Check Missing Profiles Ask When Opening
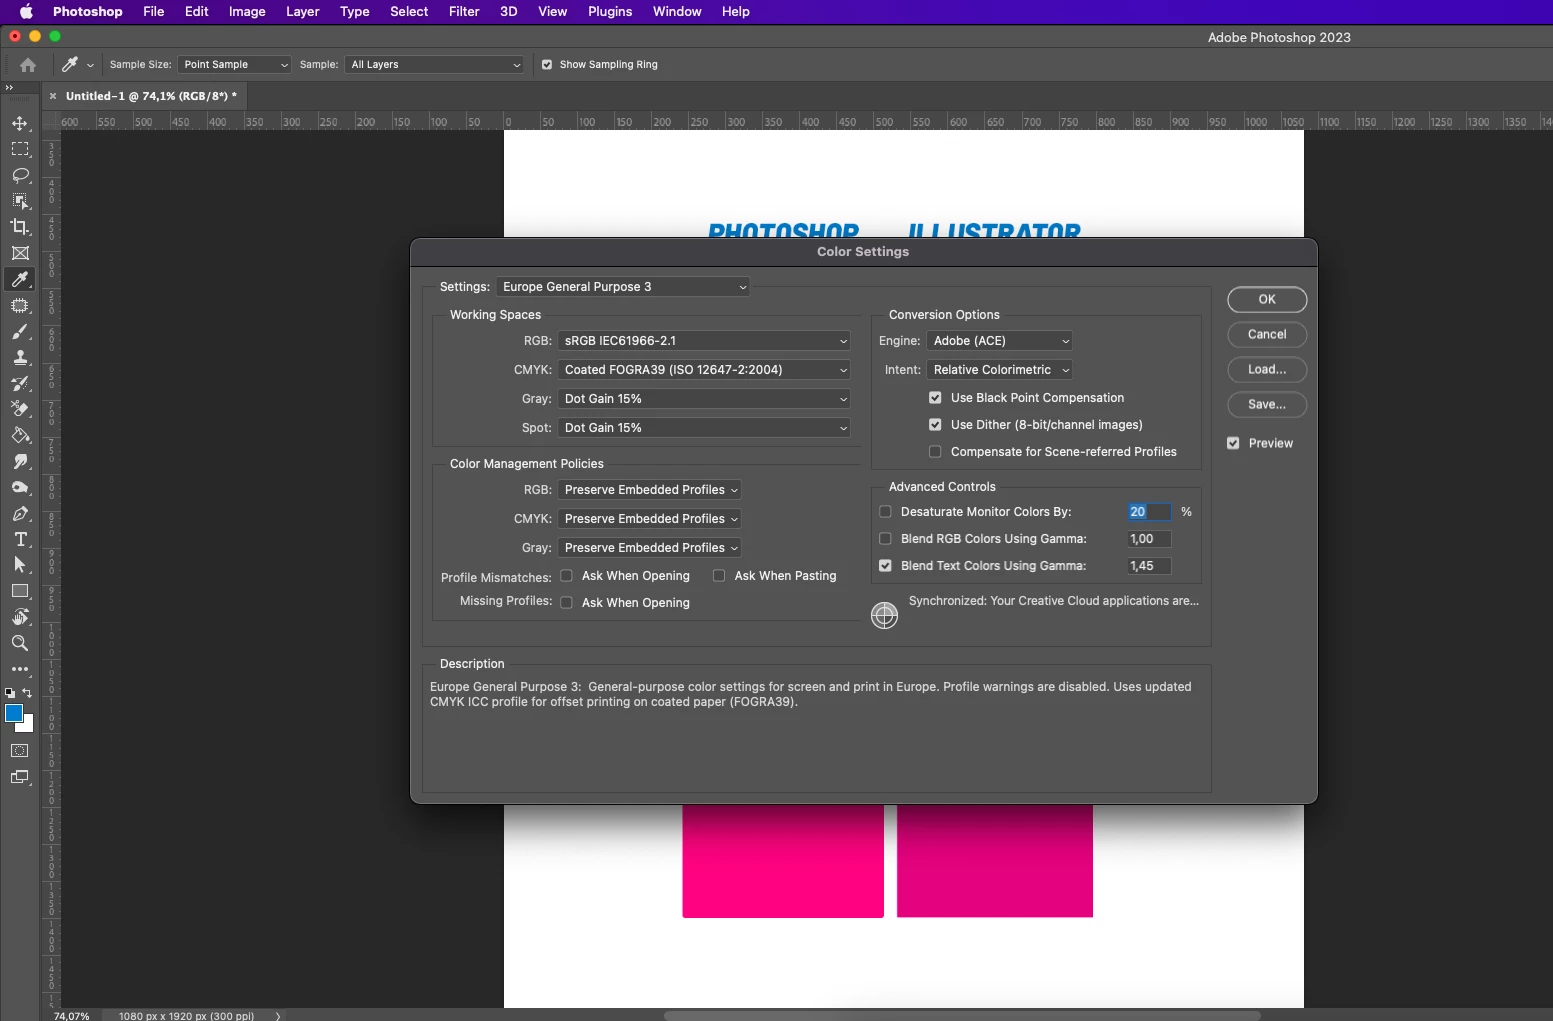 tap(567, 603)
